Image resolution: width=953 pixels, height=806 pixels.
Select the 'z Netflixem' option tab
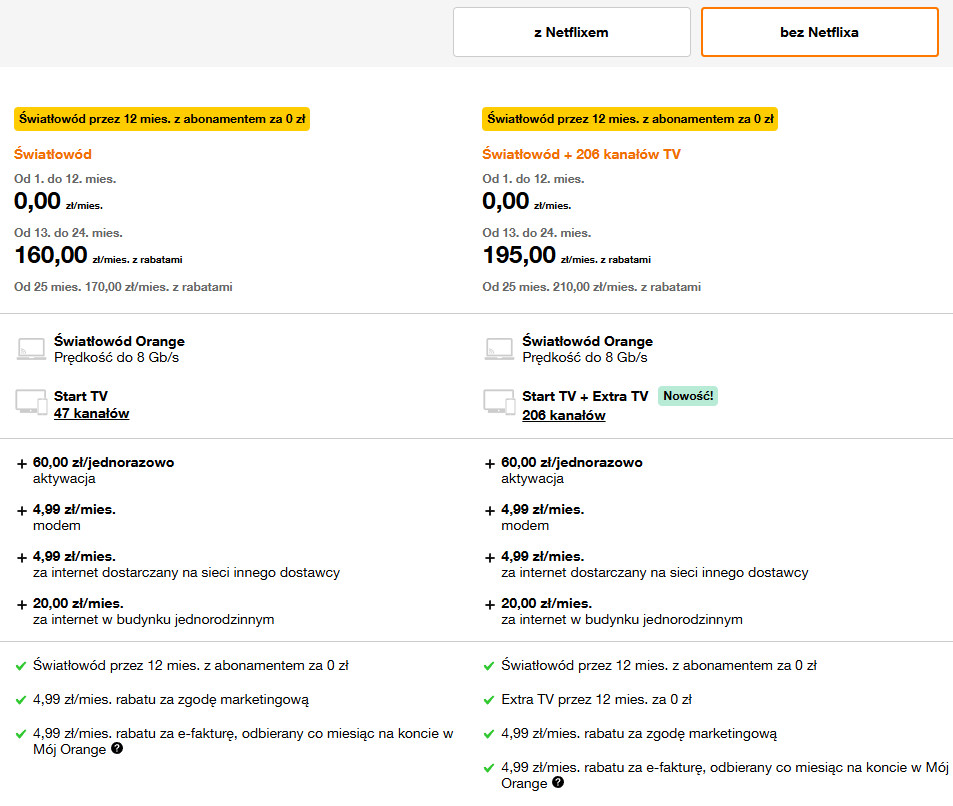(x=571, y=32)
